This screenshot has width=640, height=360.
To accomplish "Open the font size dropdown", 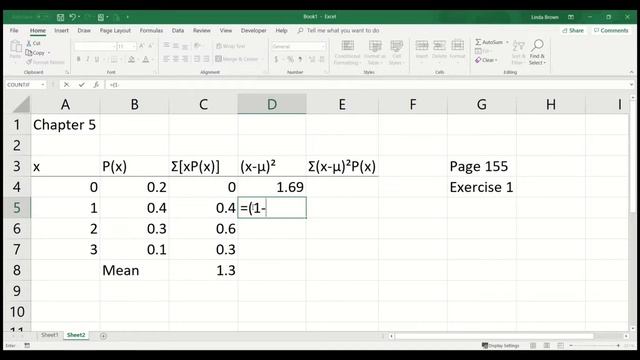I will tap(133, 47).
